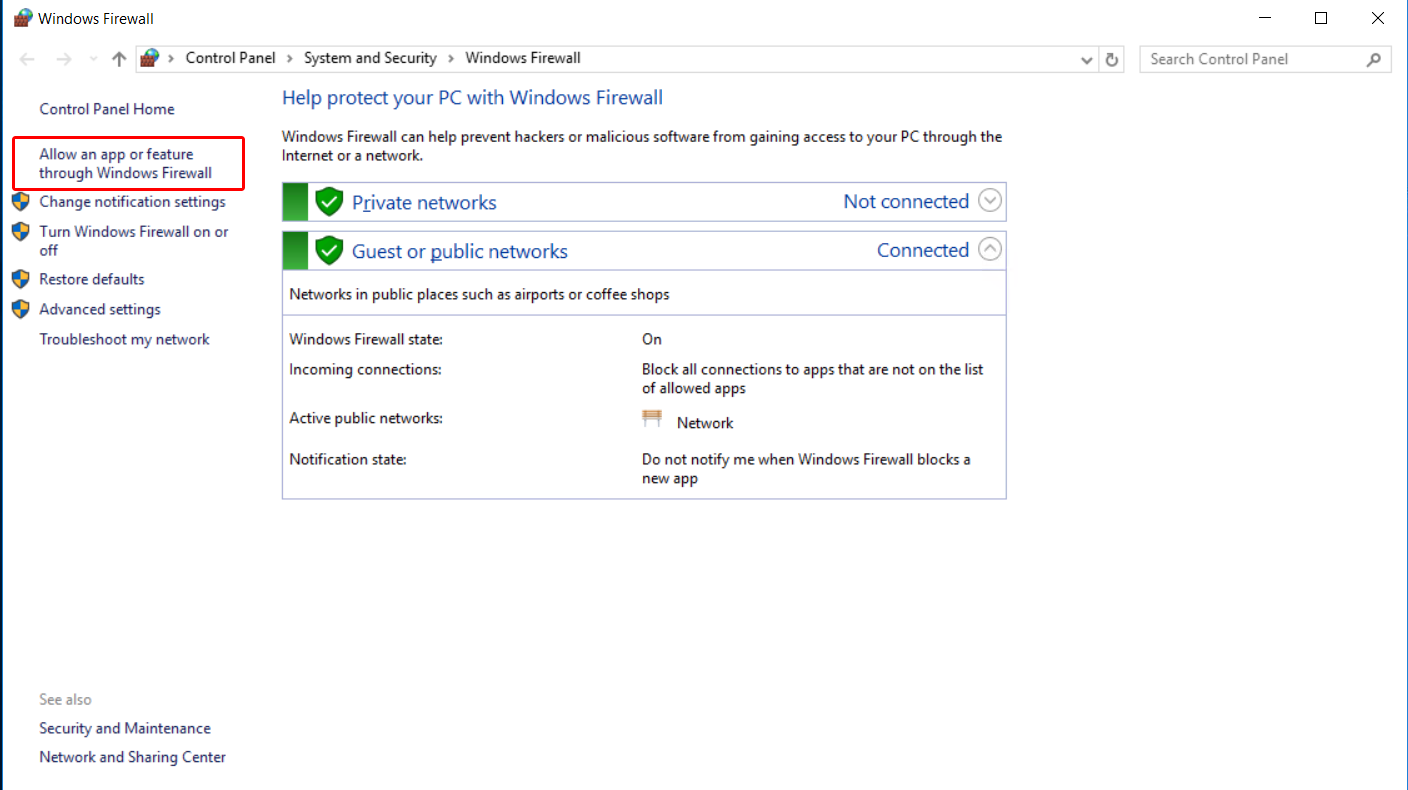Open the recent locations dropdown arrow
This screenshot has width=1408, height=790.
pyautogui.click(x=93, y=59)
